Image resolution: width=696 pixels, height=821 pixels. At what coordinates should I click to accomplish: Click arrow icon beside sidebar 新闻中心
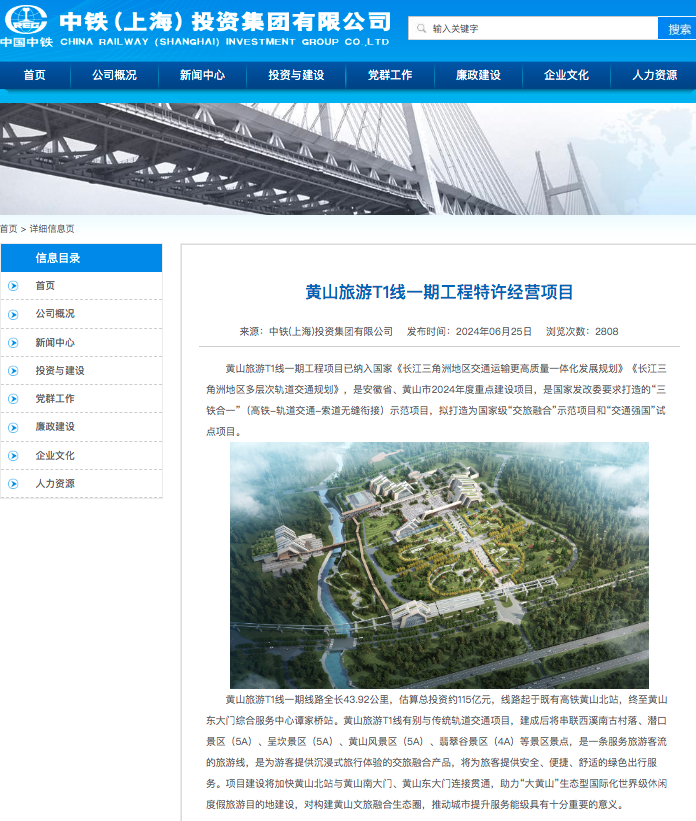[13, 342]
